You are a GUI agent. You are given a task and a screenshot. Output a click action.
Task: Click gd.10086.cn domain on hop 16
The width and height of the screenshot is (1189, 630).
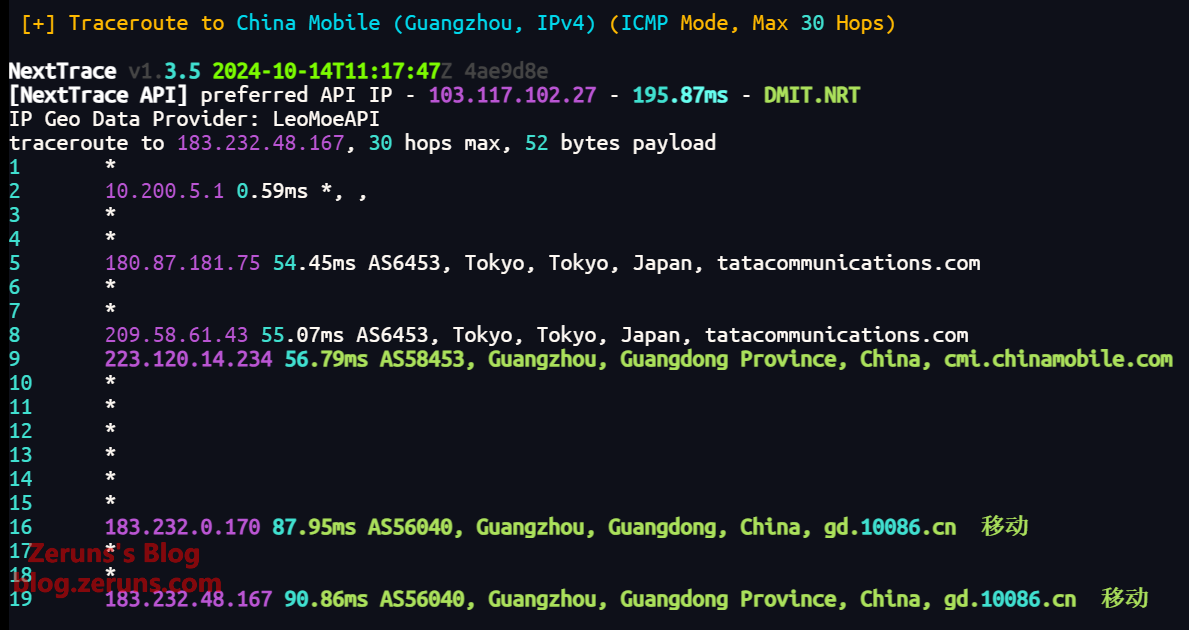[x=889, y=527]
